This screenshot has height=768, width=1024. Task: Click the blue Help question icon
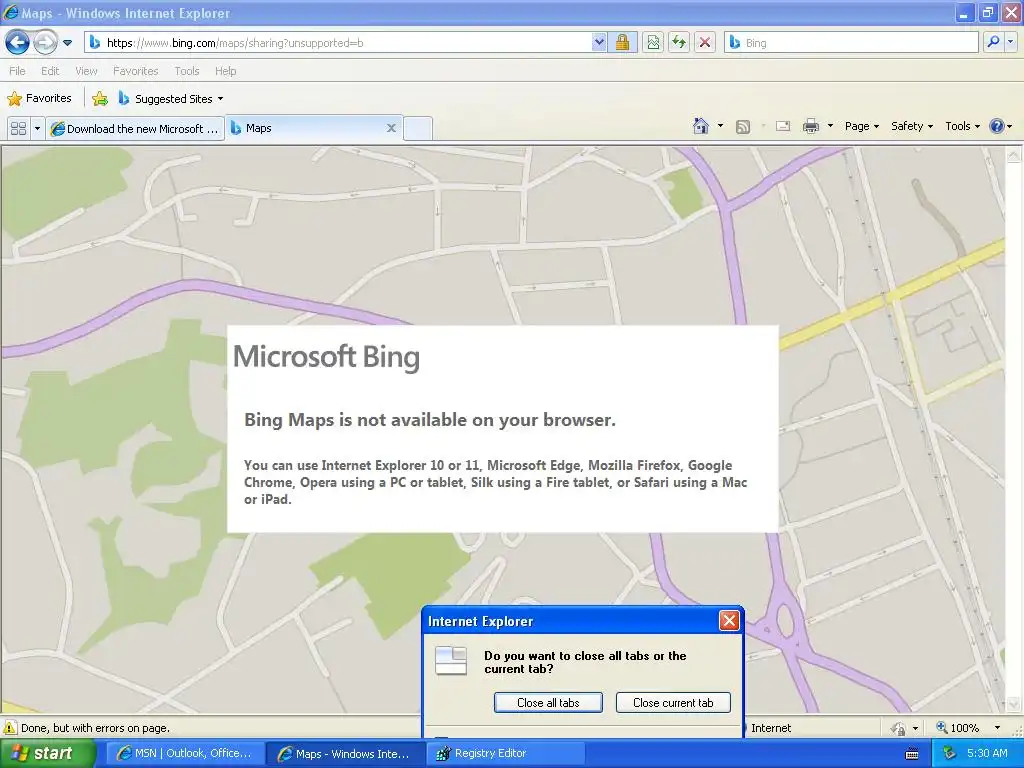pos(997,126)
